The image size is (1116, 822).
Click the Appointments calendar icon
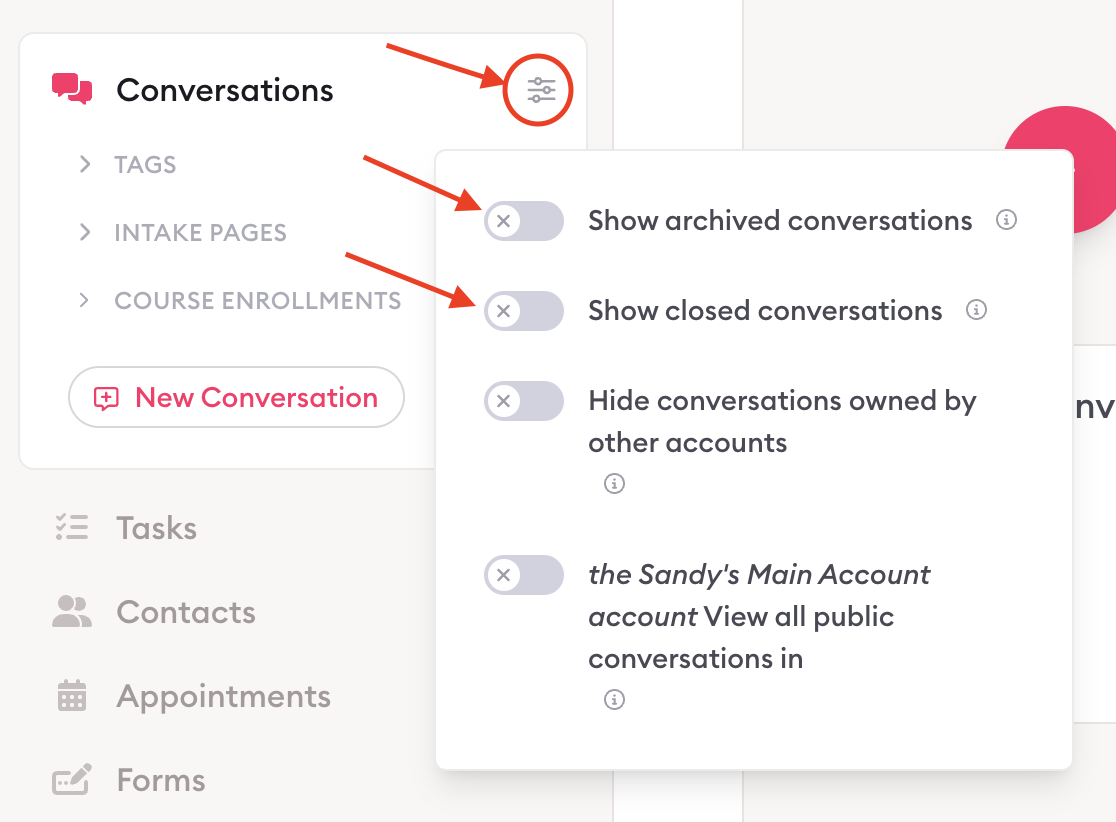click(x=72, y=696)
